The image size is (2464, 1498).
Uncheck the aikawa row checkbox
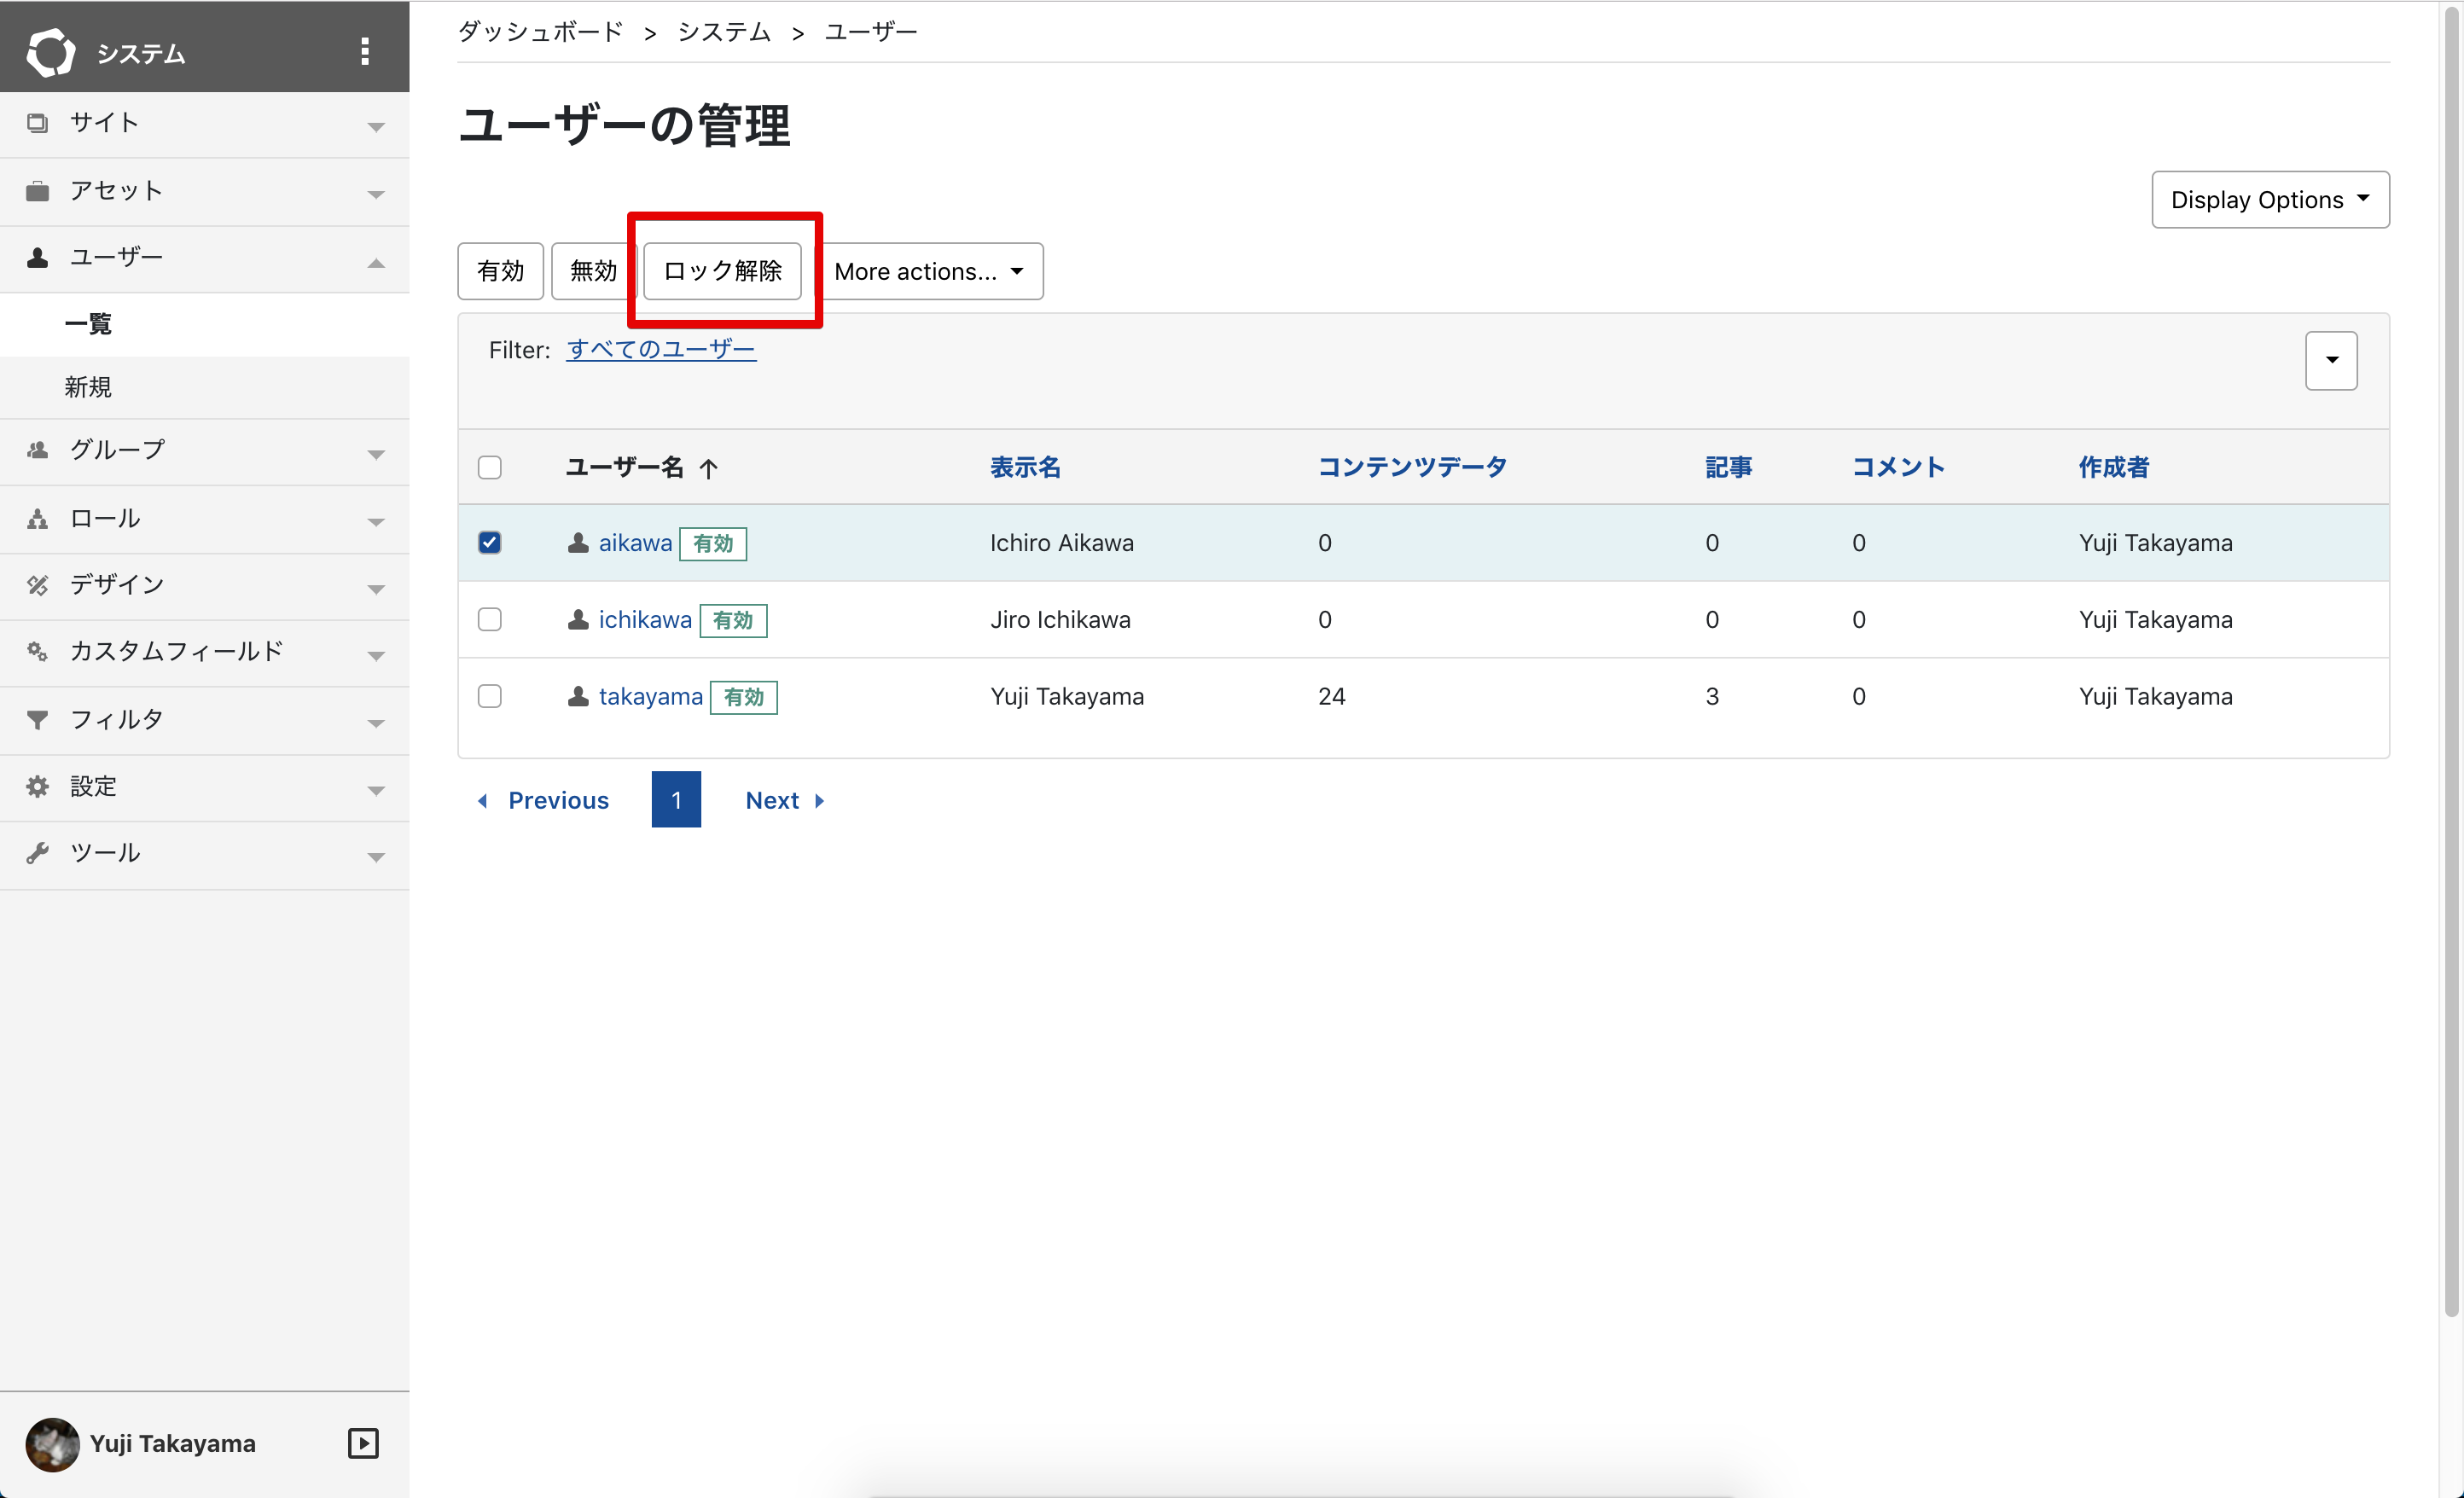tap(490, 543)
